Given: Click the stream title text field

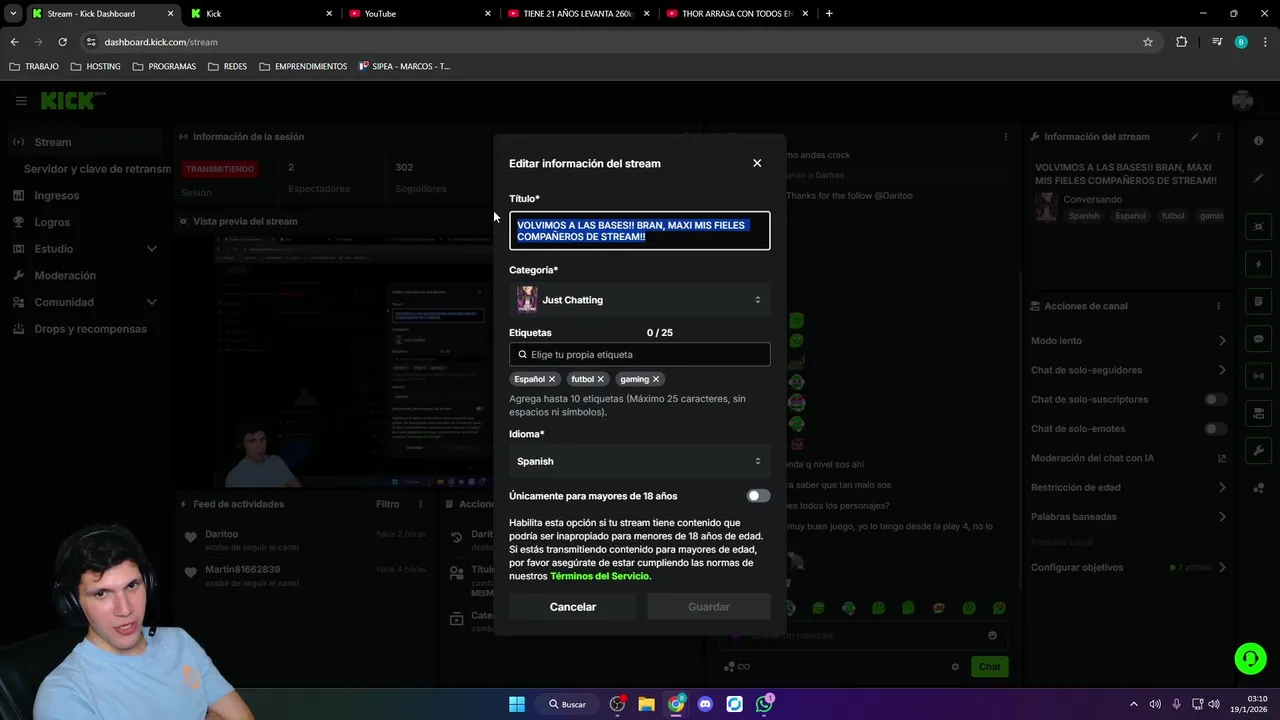Looking at the screenshot, I should [640, 231].
